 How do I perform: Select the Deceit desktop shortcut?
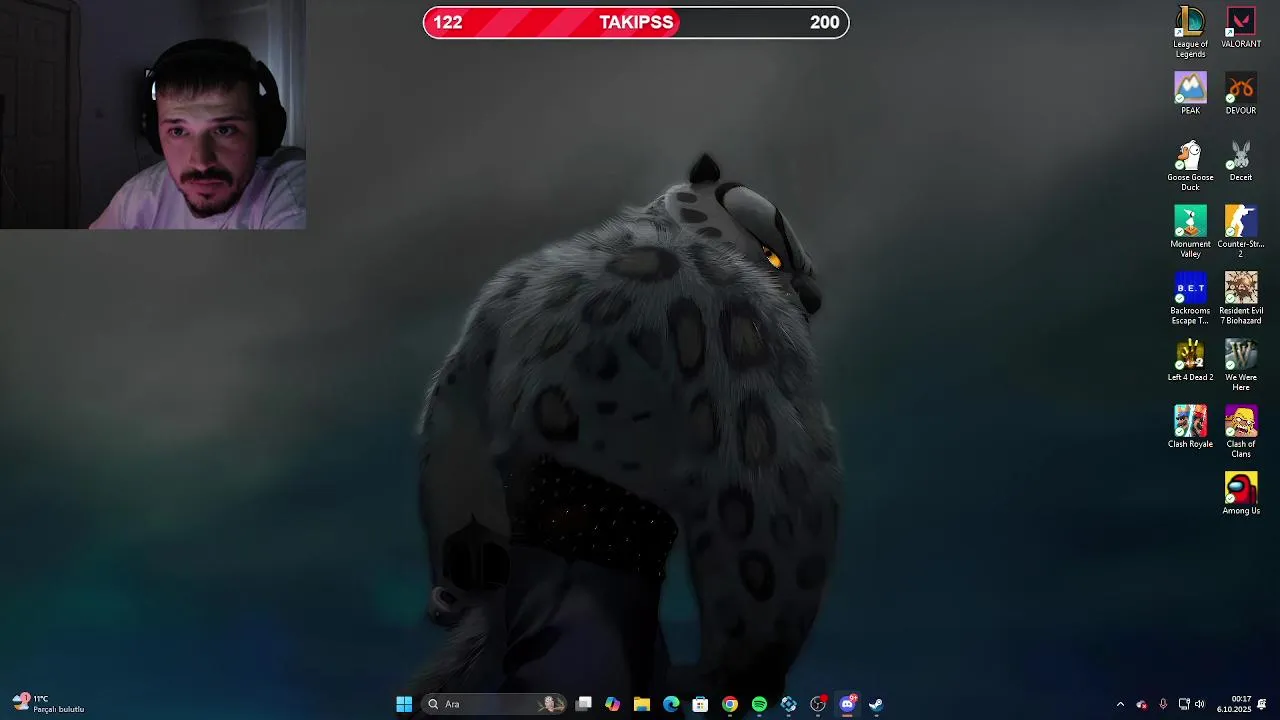pos(1240,160)
